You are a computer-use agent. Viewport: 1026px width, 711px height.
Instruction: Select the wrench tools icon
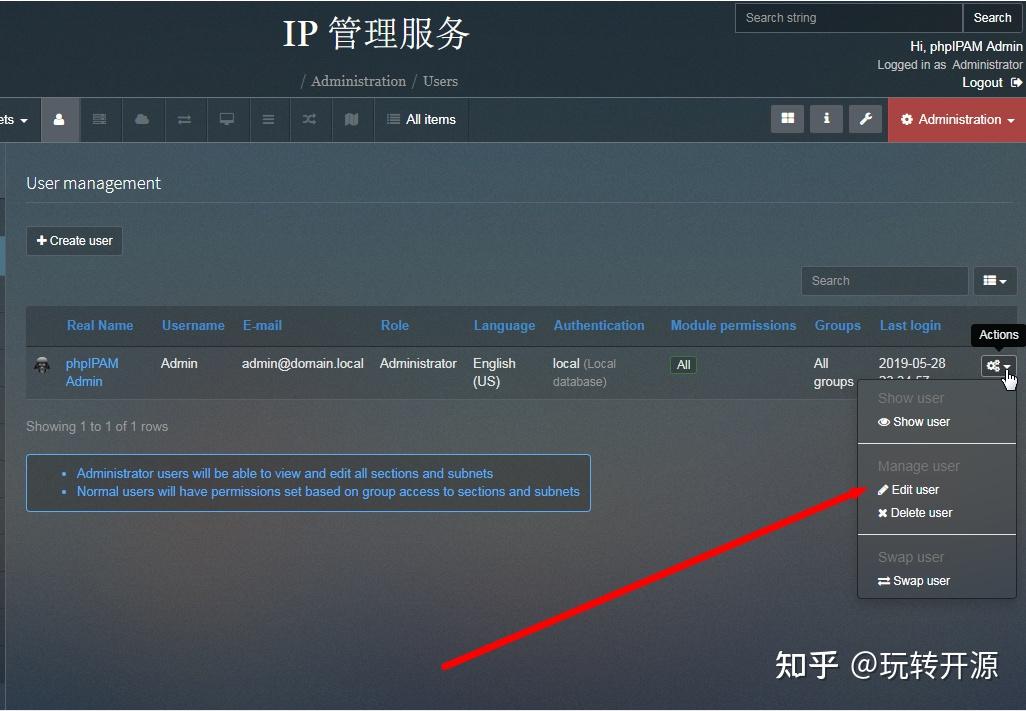click(x=865, y=118)
